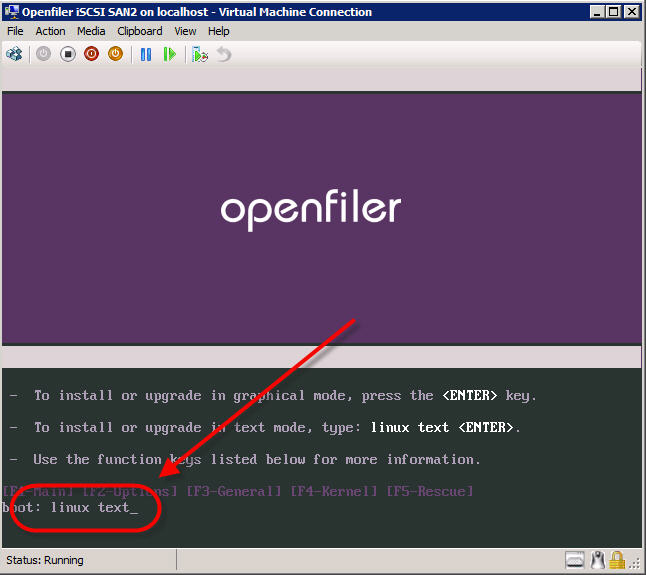This screenshot has height=575, width=646.
Task: Click the Start virtual machine icon
Action: [43, 54]
